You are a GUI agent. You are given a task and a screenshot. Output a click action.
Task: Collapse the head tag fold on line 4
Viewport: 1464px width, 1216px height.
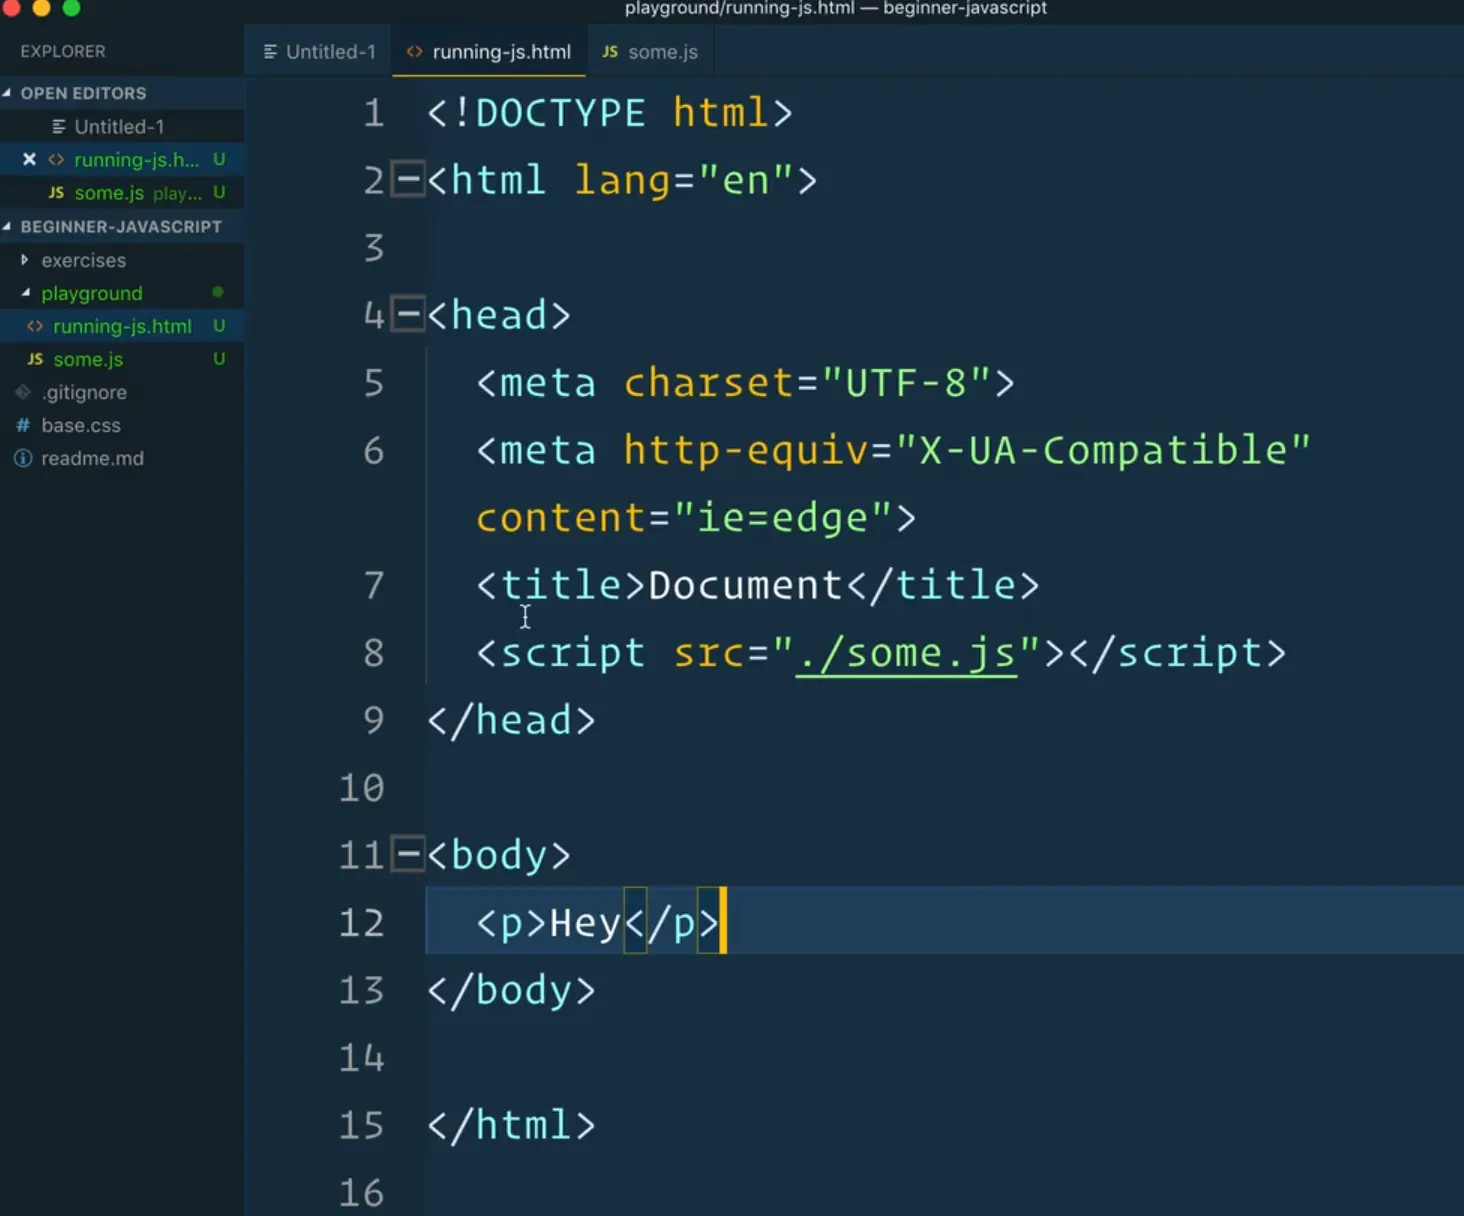coord(407,315)
